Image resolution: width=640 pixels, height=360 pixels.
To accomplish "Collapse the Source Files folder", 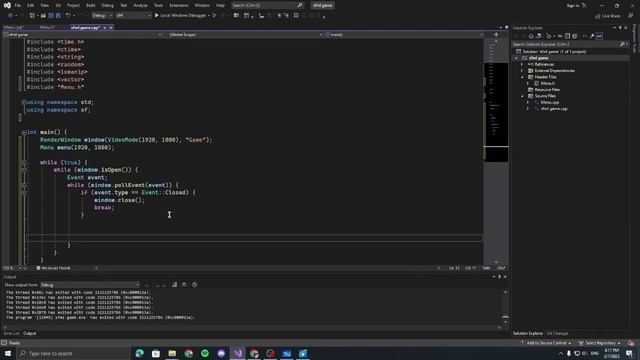I will pos(522,96).
